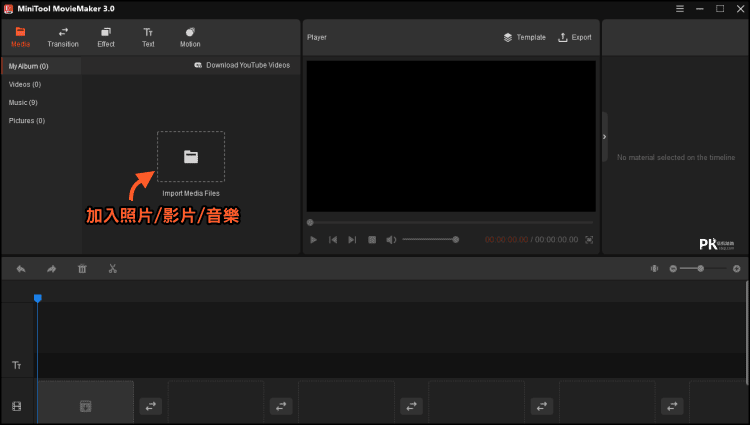The image size is (750, 425).
Task: Delete the selected clip trash icon
Action: (82, 269)
